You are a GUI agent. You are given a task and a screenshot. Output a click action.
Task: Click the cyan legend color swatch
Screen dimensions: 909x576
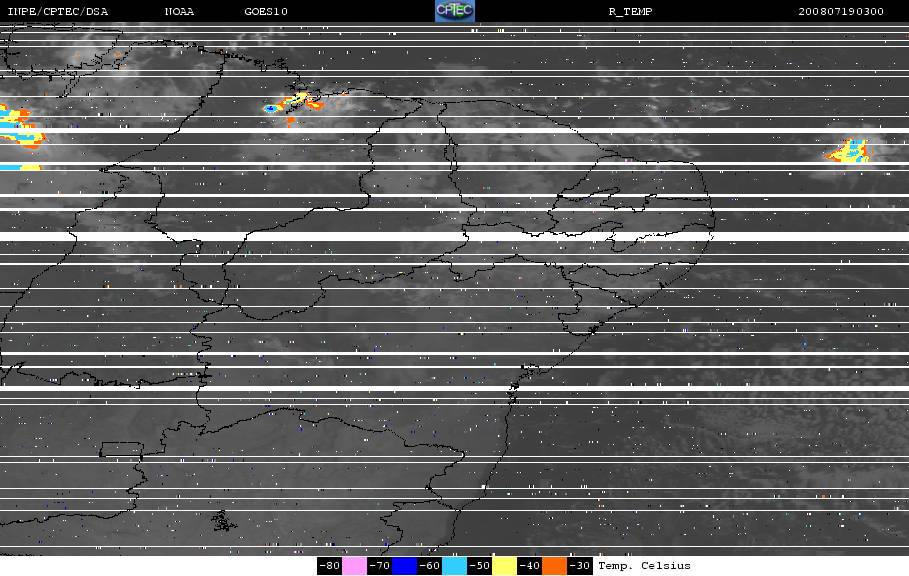pos(454,566)
